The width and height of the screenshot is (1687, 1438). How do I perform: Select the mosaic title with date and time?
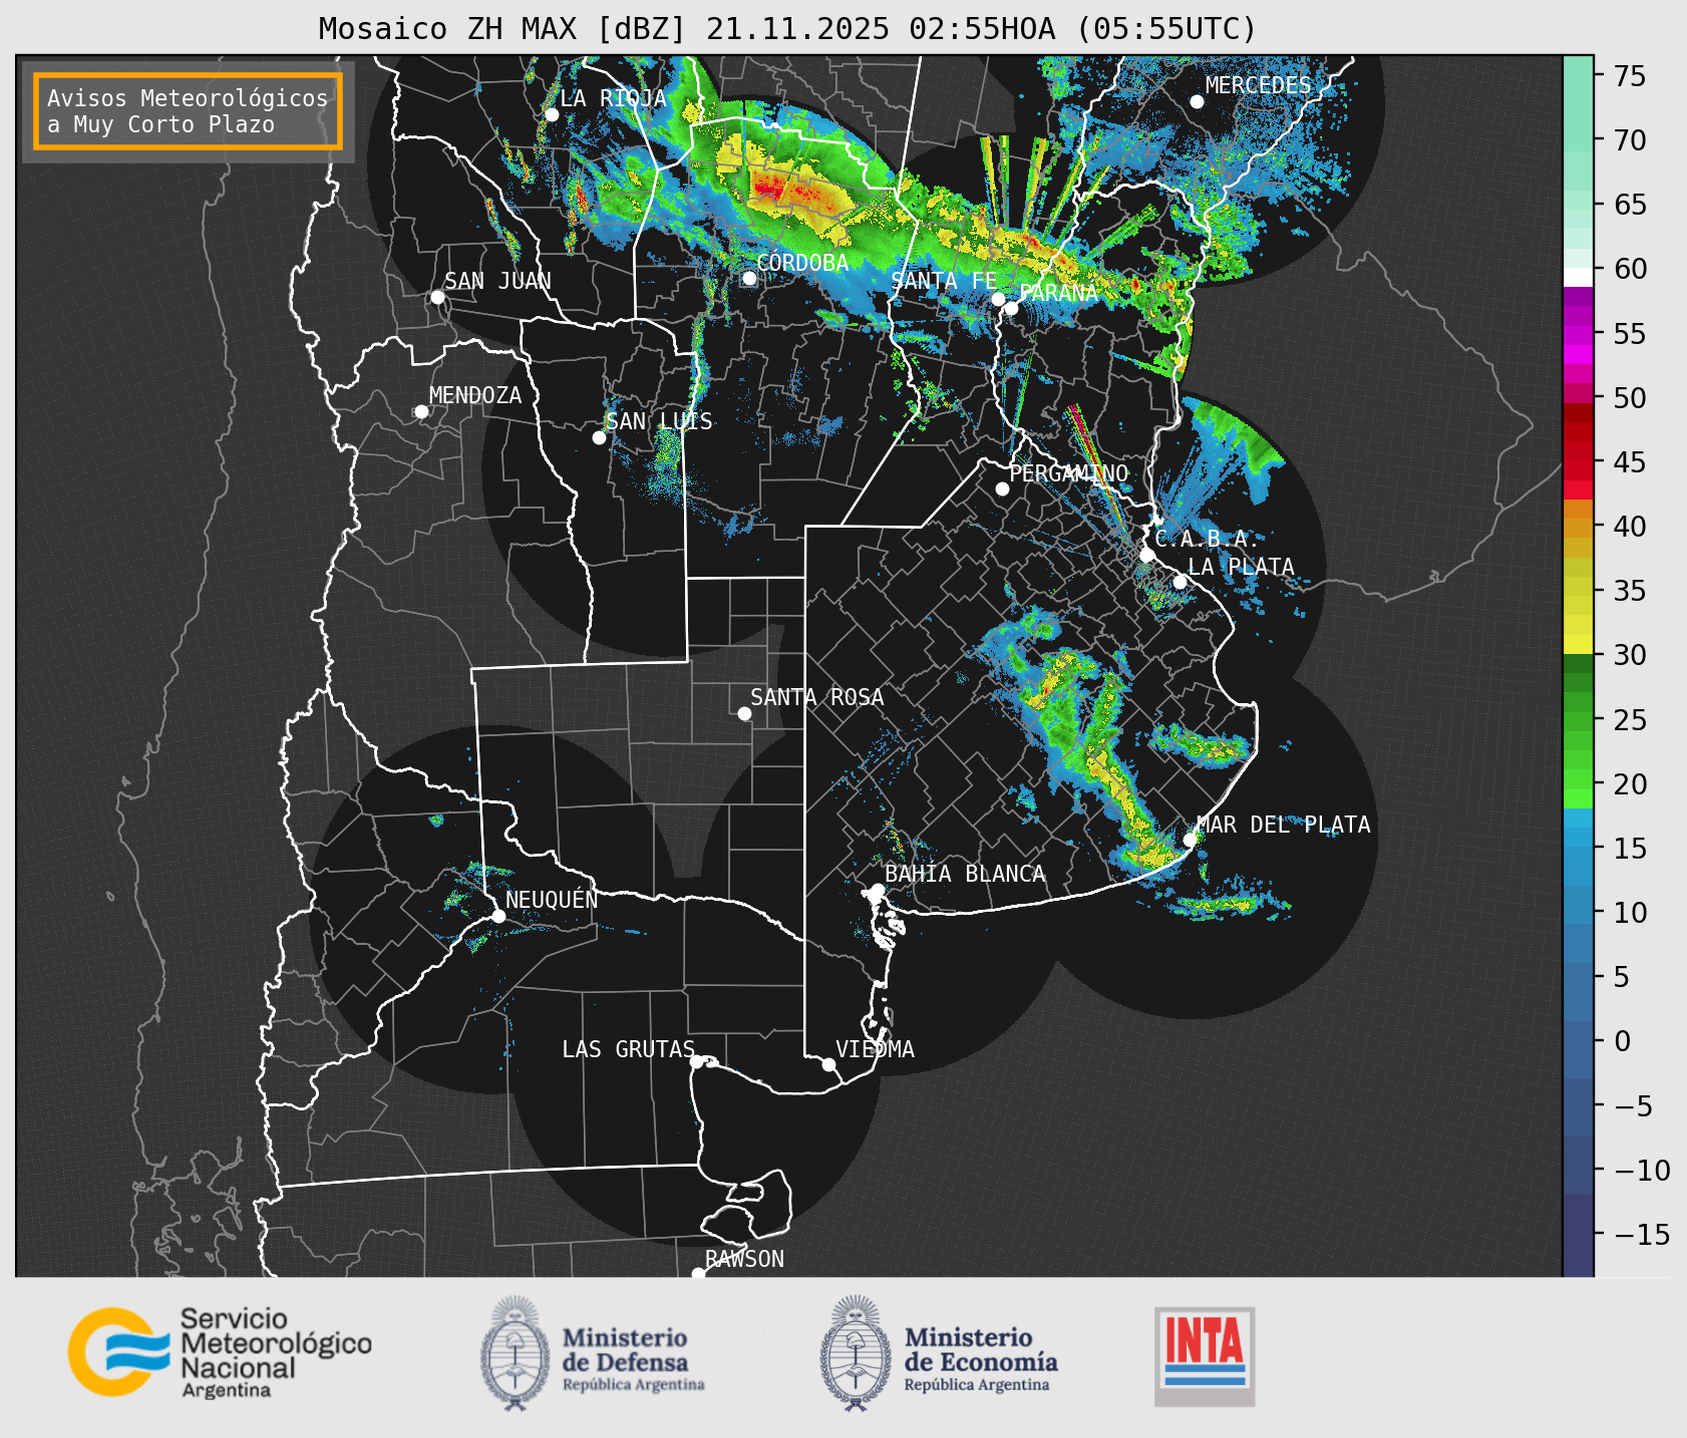(x=787, y=29)
